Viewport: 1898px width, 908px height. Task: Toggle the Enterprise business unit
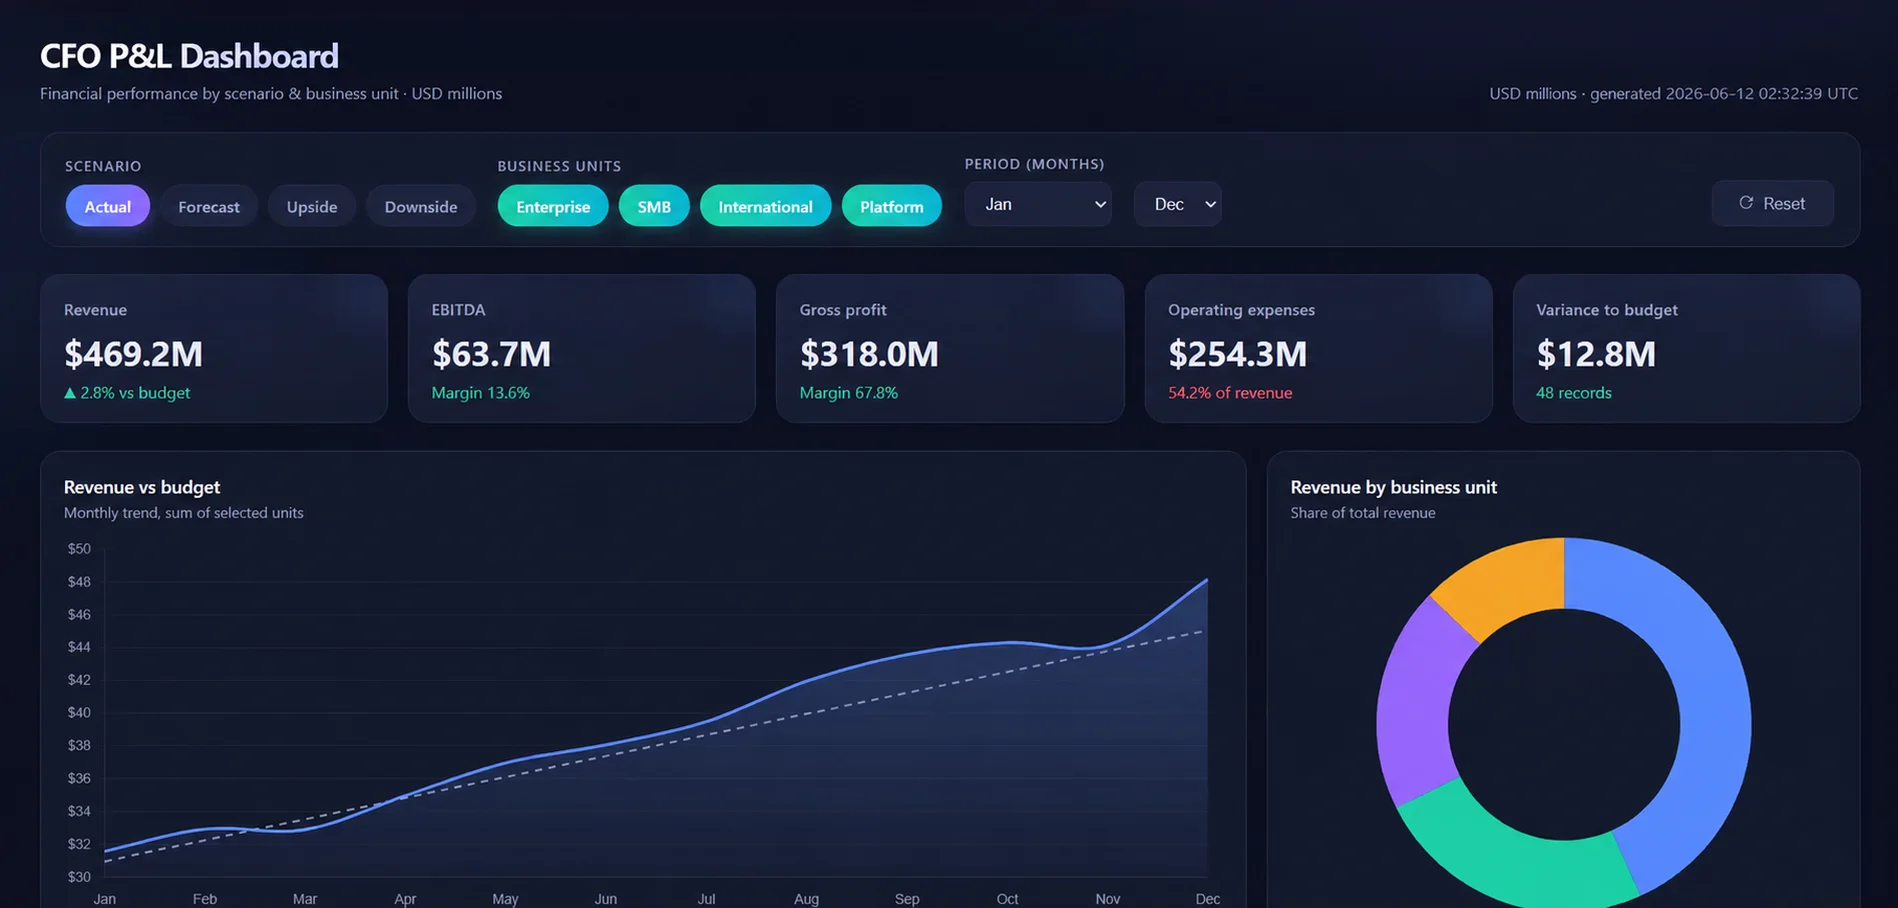[x=553, y=206]
